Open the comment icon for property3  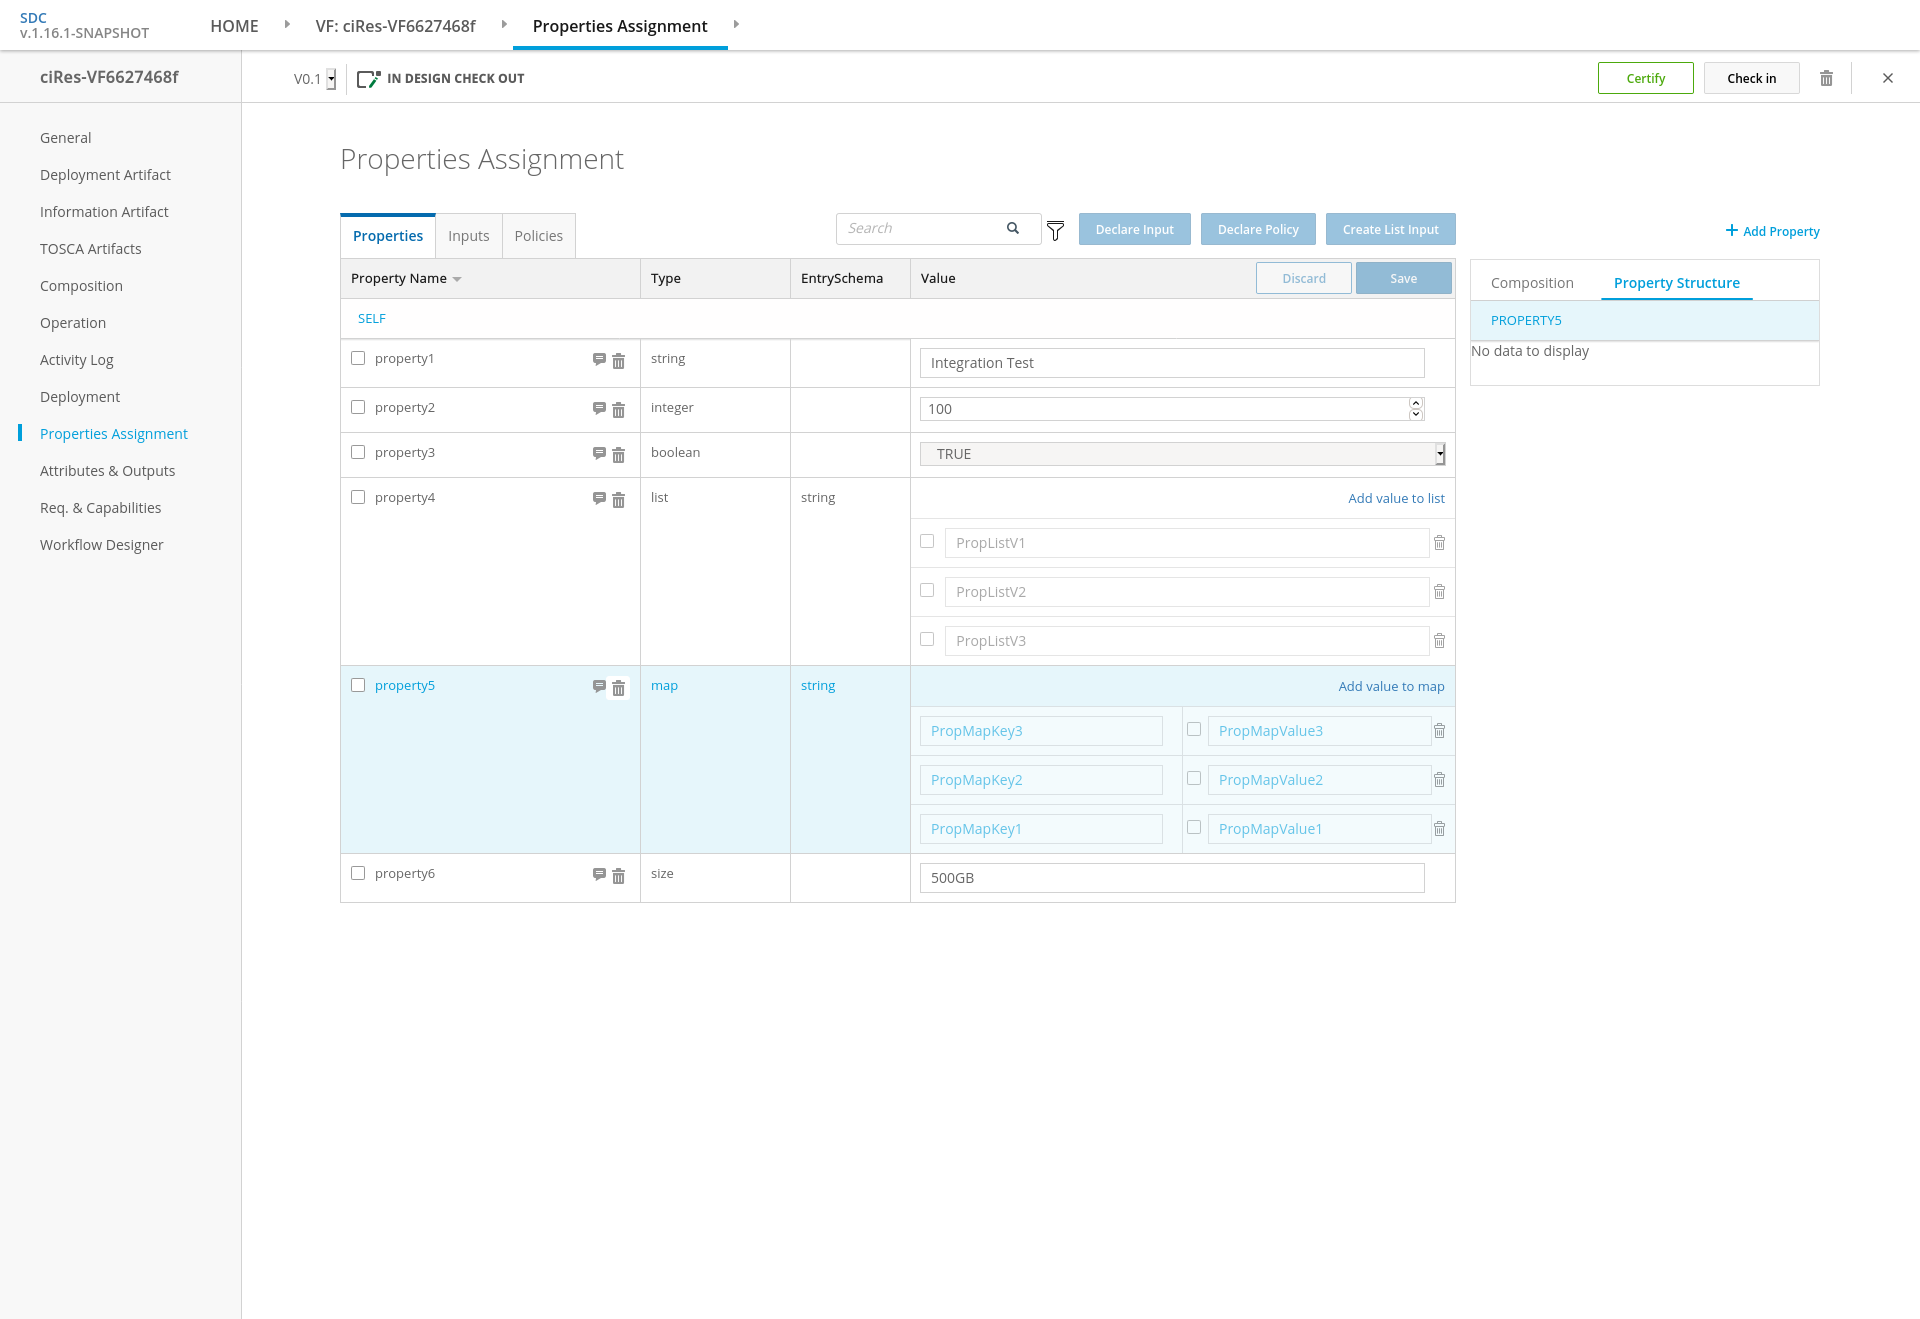599,453
